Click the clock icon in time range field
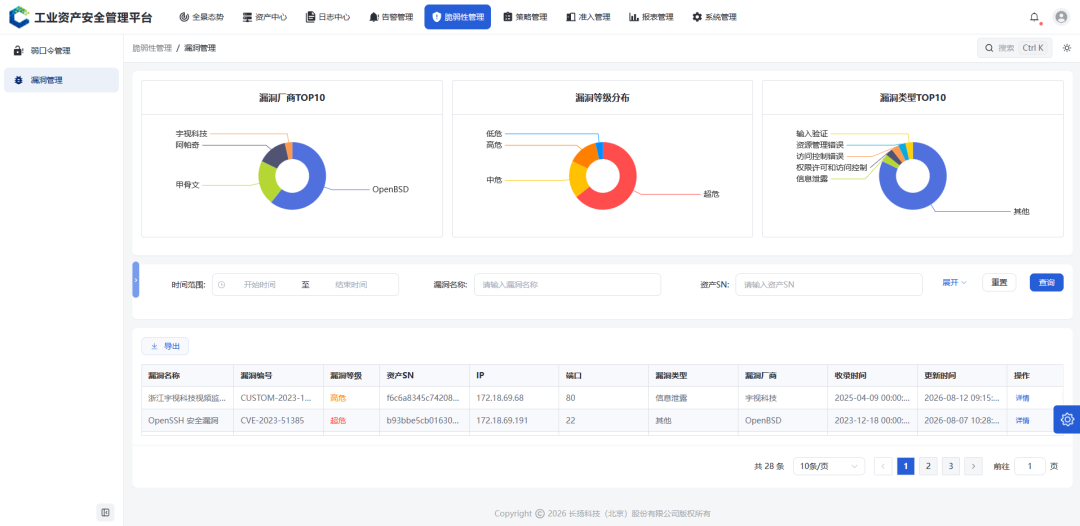This screenshot has height=526, width=1080. [x=222, y=284]
